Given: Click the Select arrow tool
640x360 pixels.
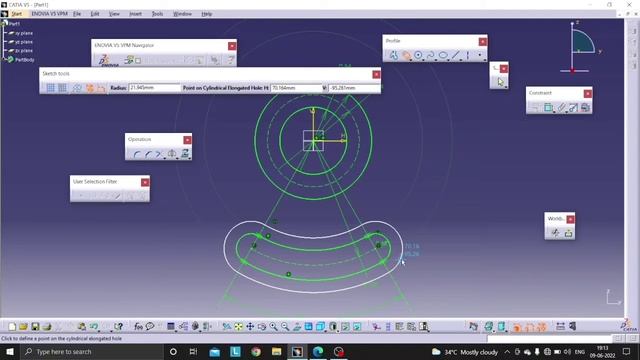Looking at the screenshot, I should (500, 82).
